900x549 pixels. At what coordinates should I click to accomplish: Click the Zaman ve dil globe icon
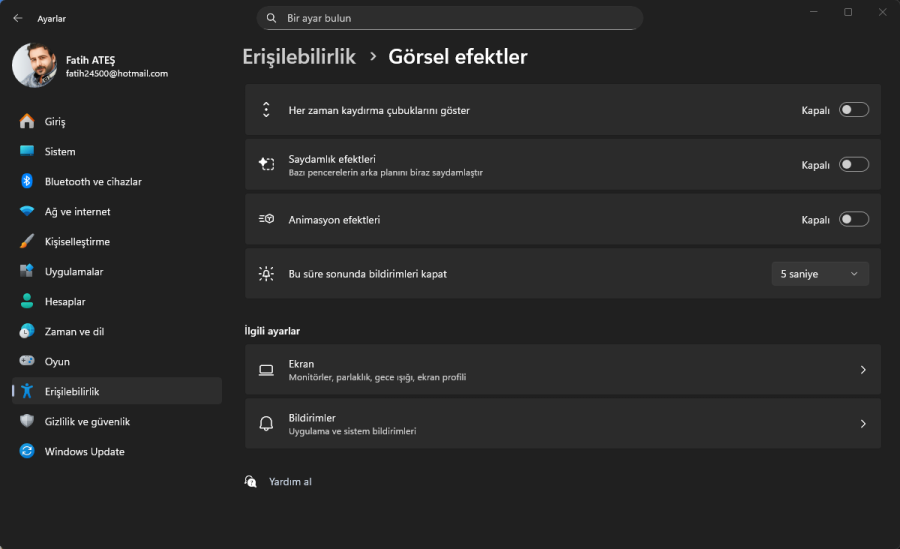(x=27, y=331)
